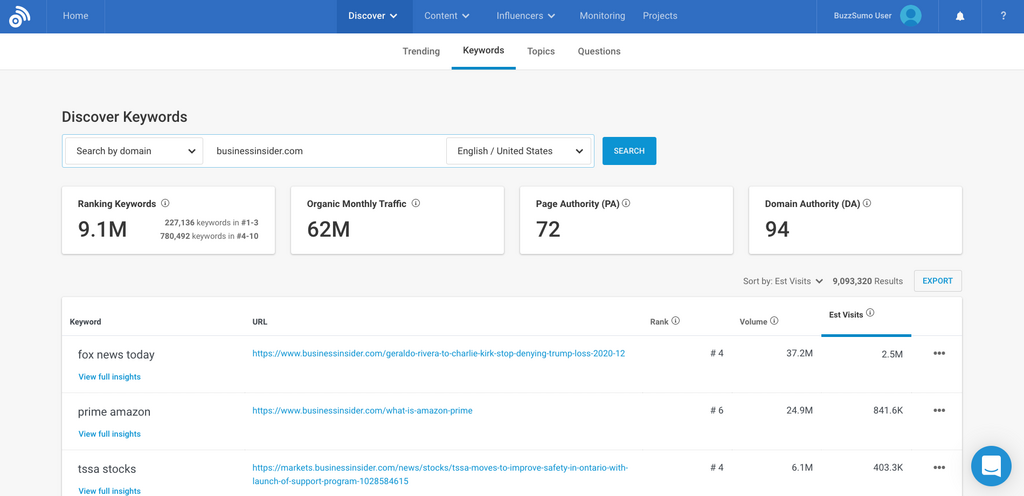The width and height of the screenshot is (1024, 496).
Task: Click info icon next to Organic Monthly Traffic
Action: (416, 203)
